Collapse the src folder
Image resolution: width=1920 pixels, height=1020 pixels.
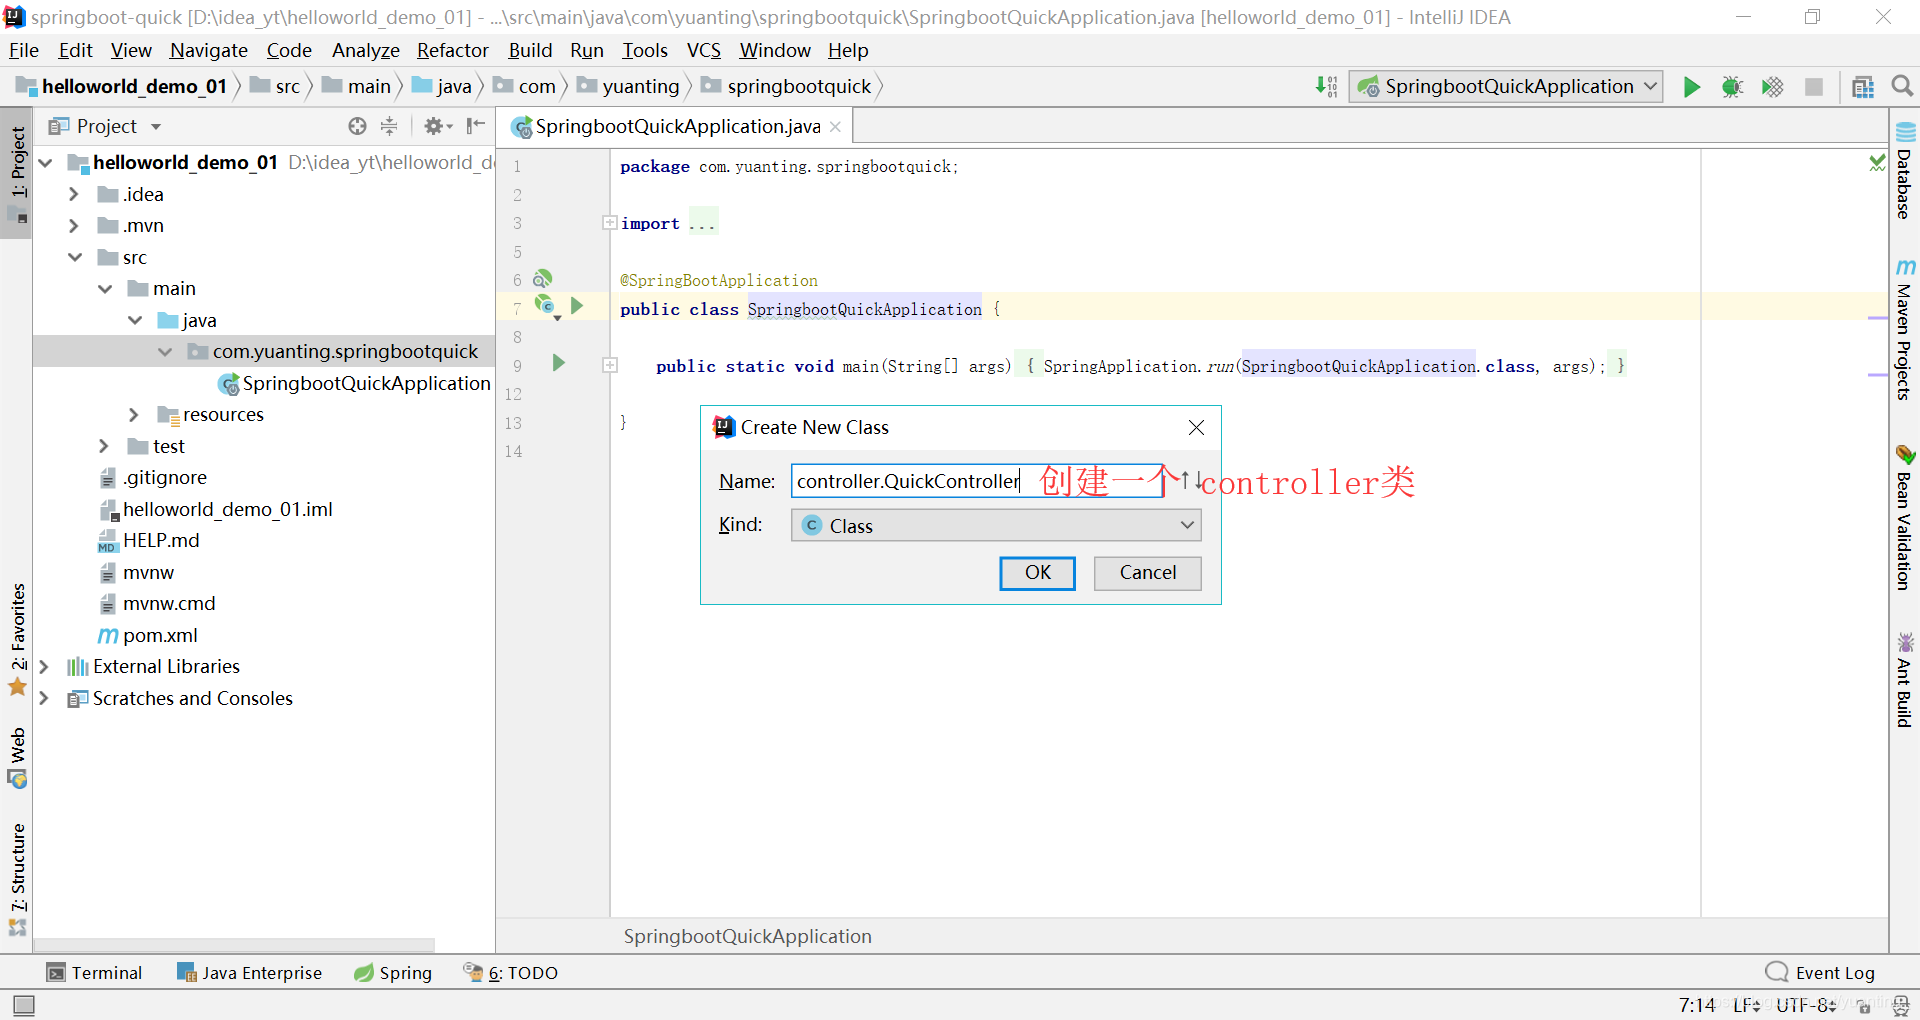(x=75, y=257)
